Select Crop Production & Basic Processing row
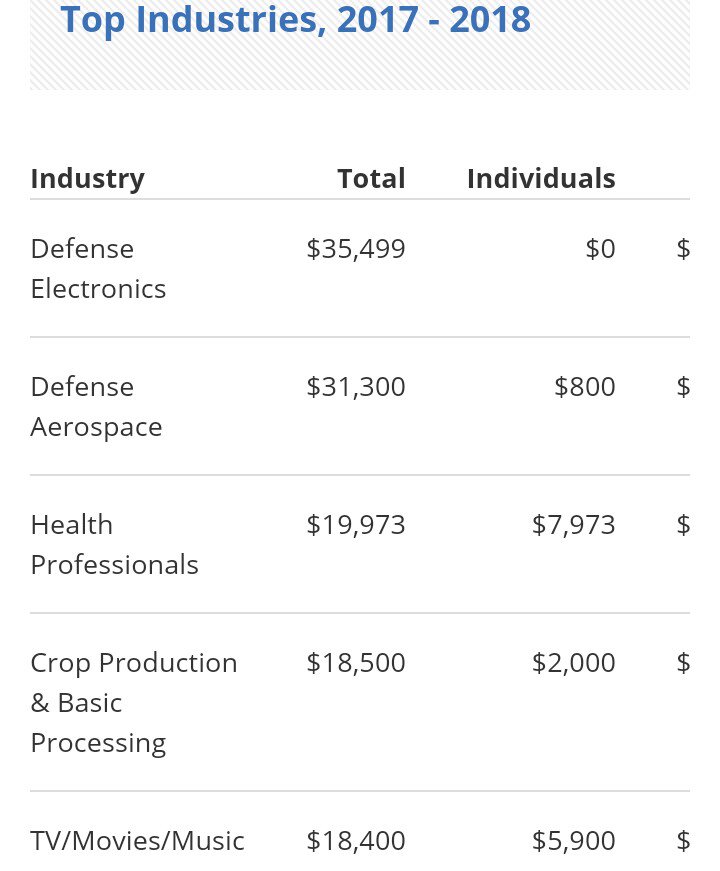Image resolution: width=720 pixels, height=871 pixels. pos(134,703)
